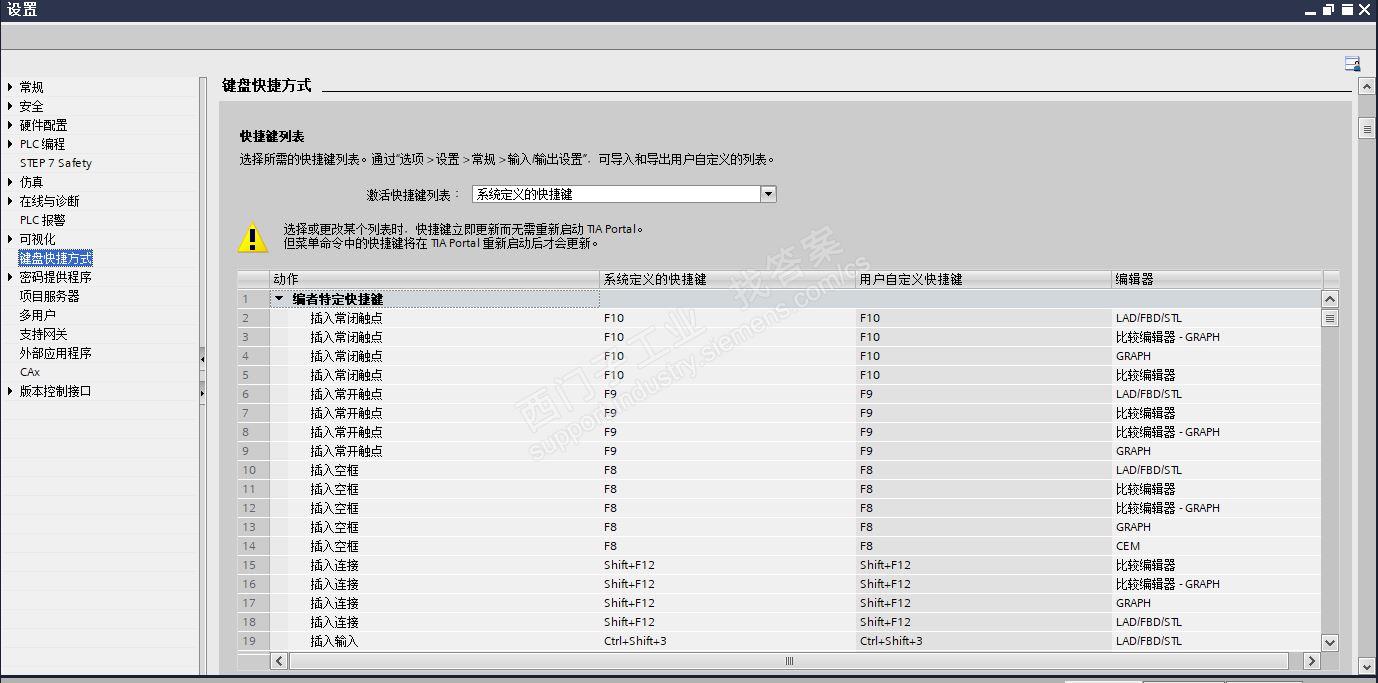Click the left-pointing splitter arrow beside navigation pane

point(202,357)
